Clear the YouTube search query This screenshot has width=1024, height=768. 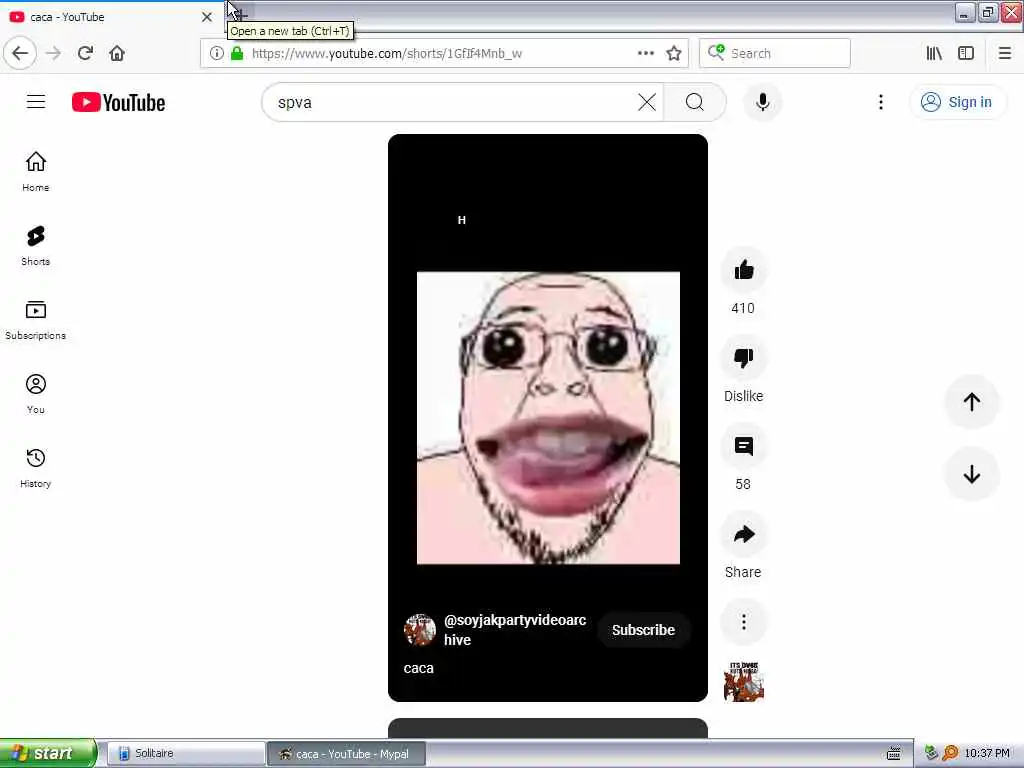(647, 102)
